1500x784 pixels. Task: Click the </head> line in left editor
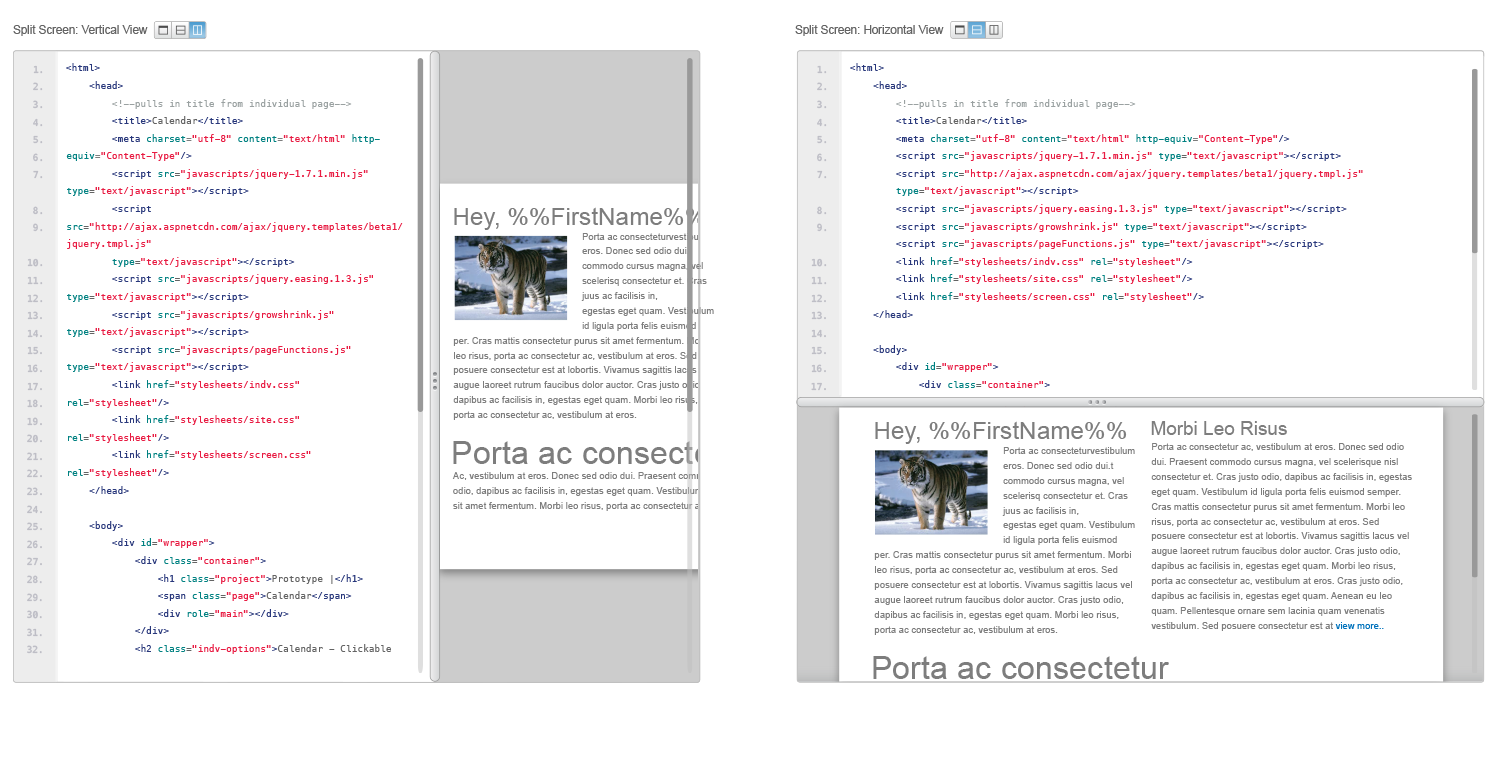click(109, 491)
